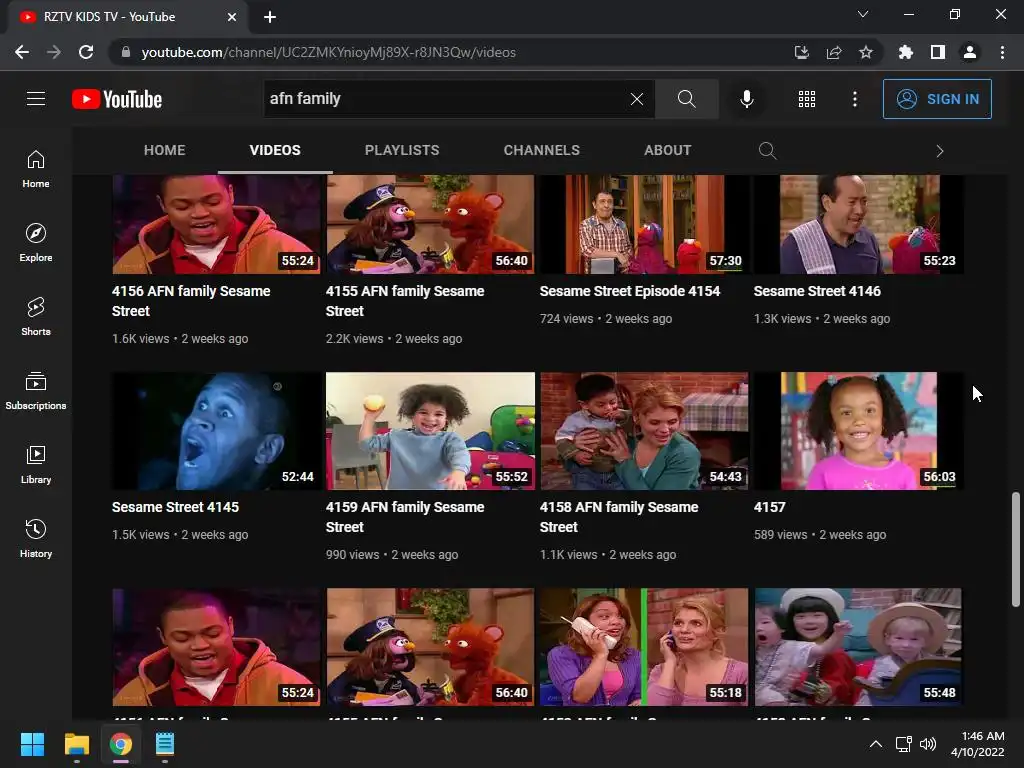Open Explore in the sidebar
Viewport: 1024px width, 768px height.
coord(36,242)
